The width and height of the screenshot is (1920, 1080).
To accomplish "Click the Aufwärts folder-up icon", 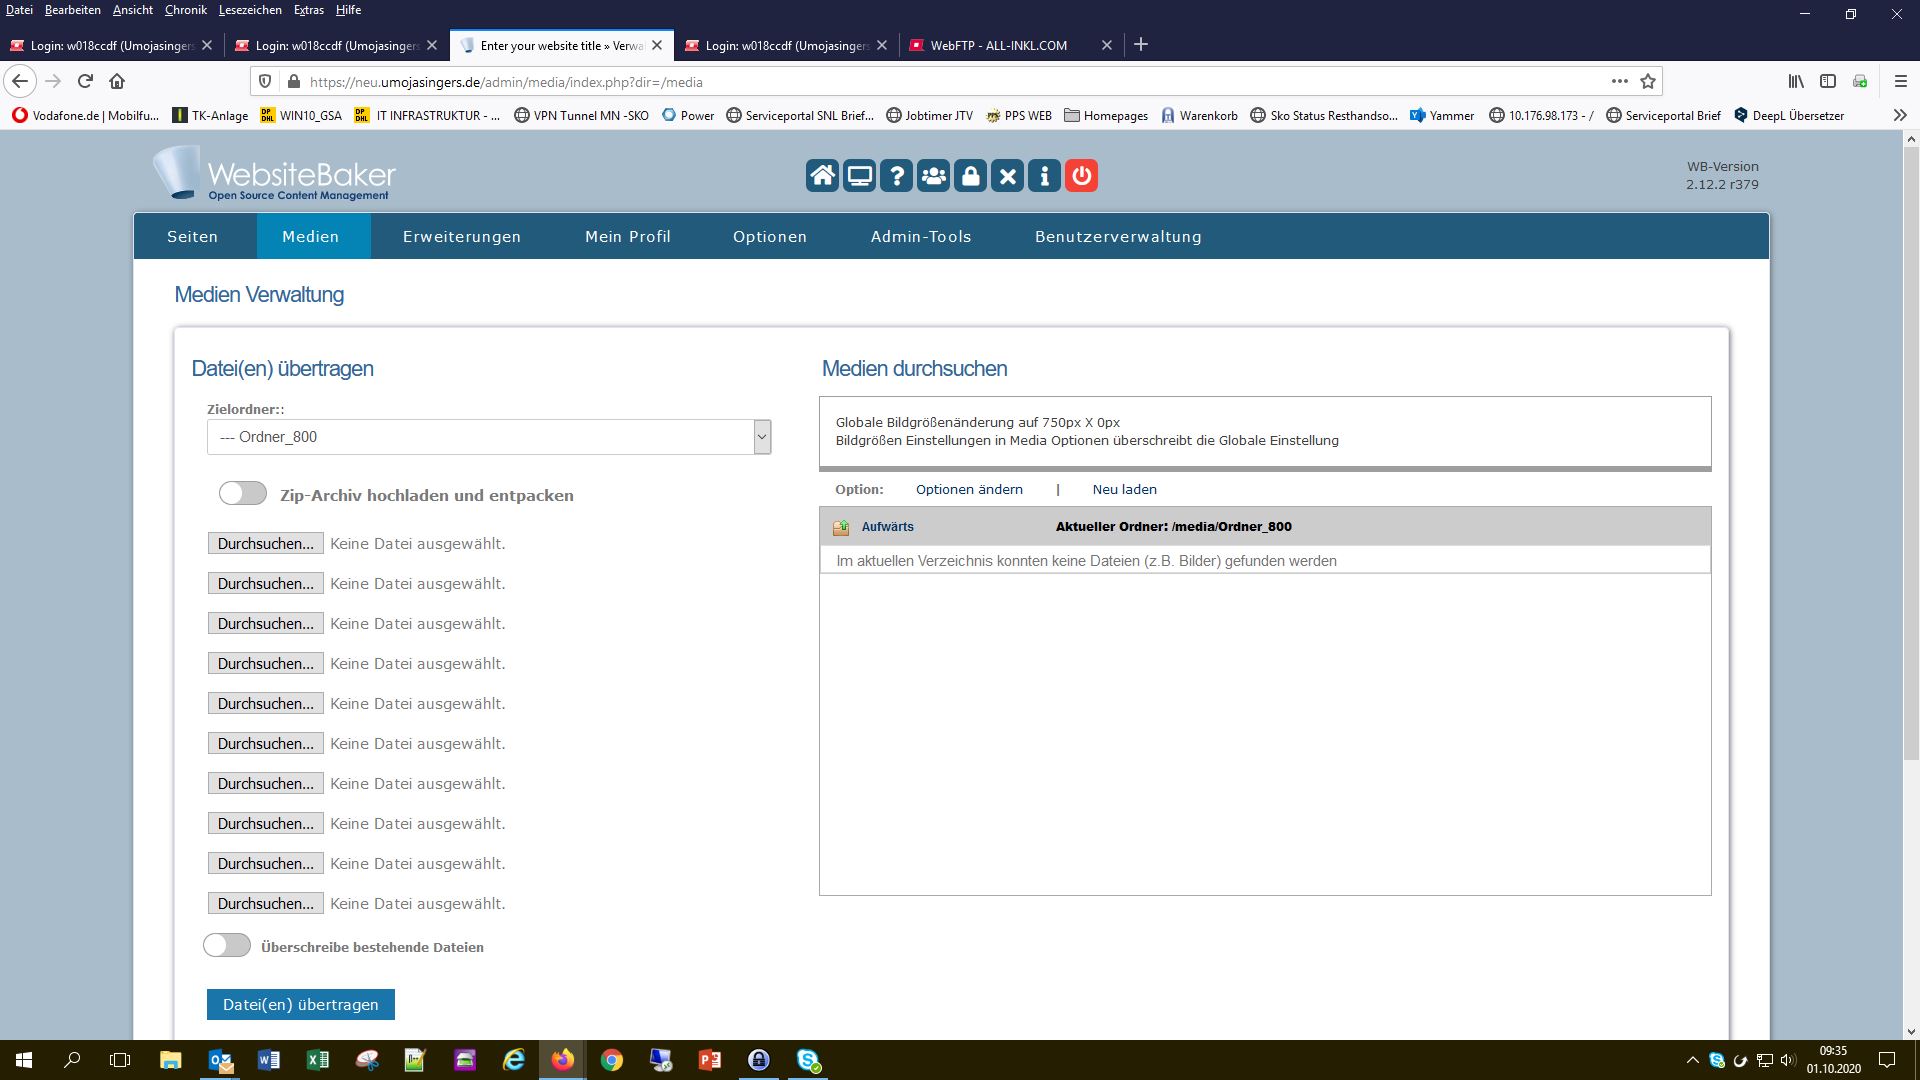I will click(x=841, y=527).
